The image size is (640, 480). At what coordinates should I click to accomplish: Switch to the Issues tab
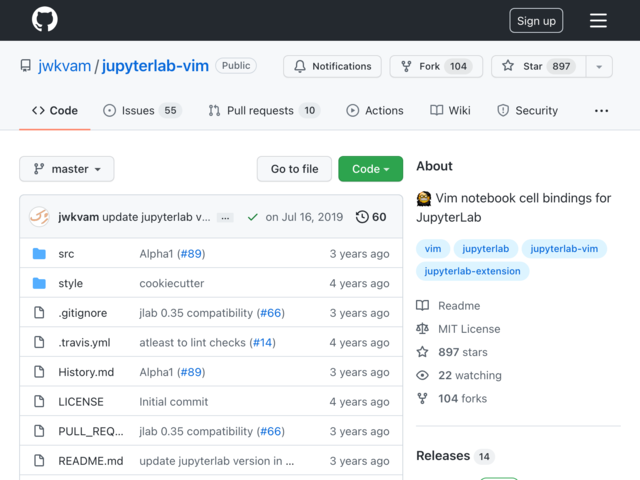(142, 111)
